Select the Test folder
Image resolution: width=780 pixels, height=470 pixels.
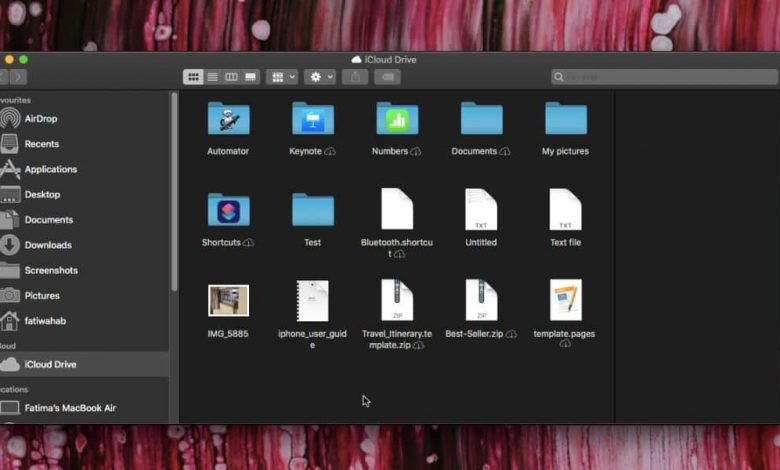point(313,209)
